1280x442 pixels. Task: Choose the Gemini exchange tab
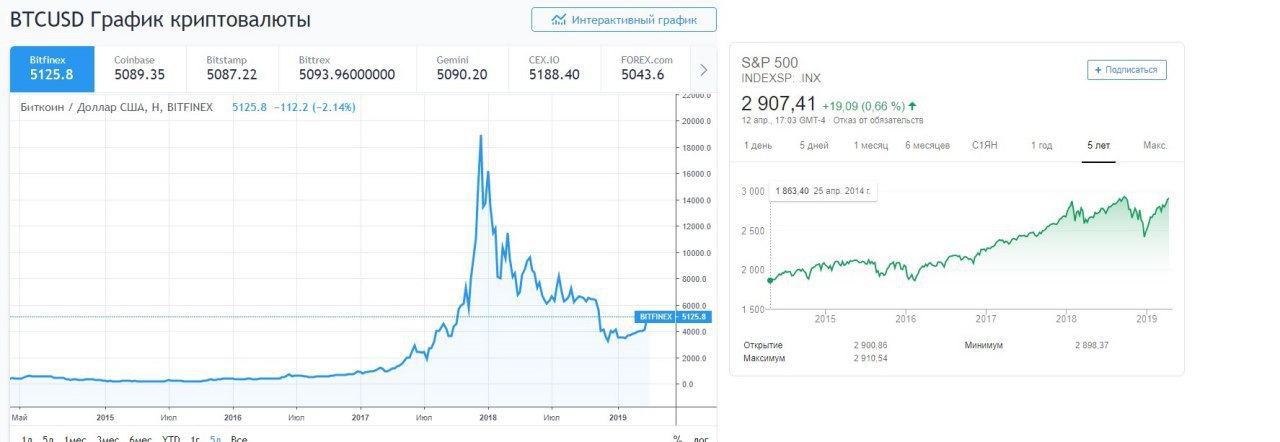click(462, 68)
